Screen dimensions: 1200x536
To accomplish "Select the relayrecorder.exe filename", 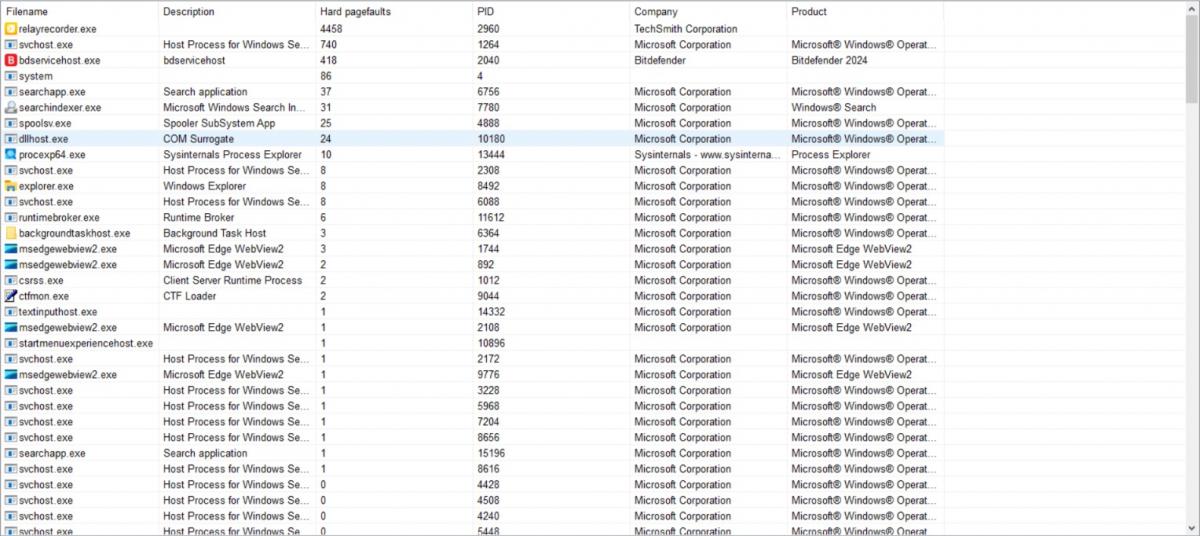I will point(58,29).
